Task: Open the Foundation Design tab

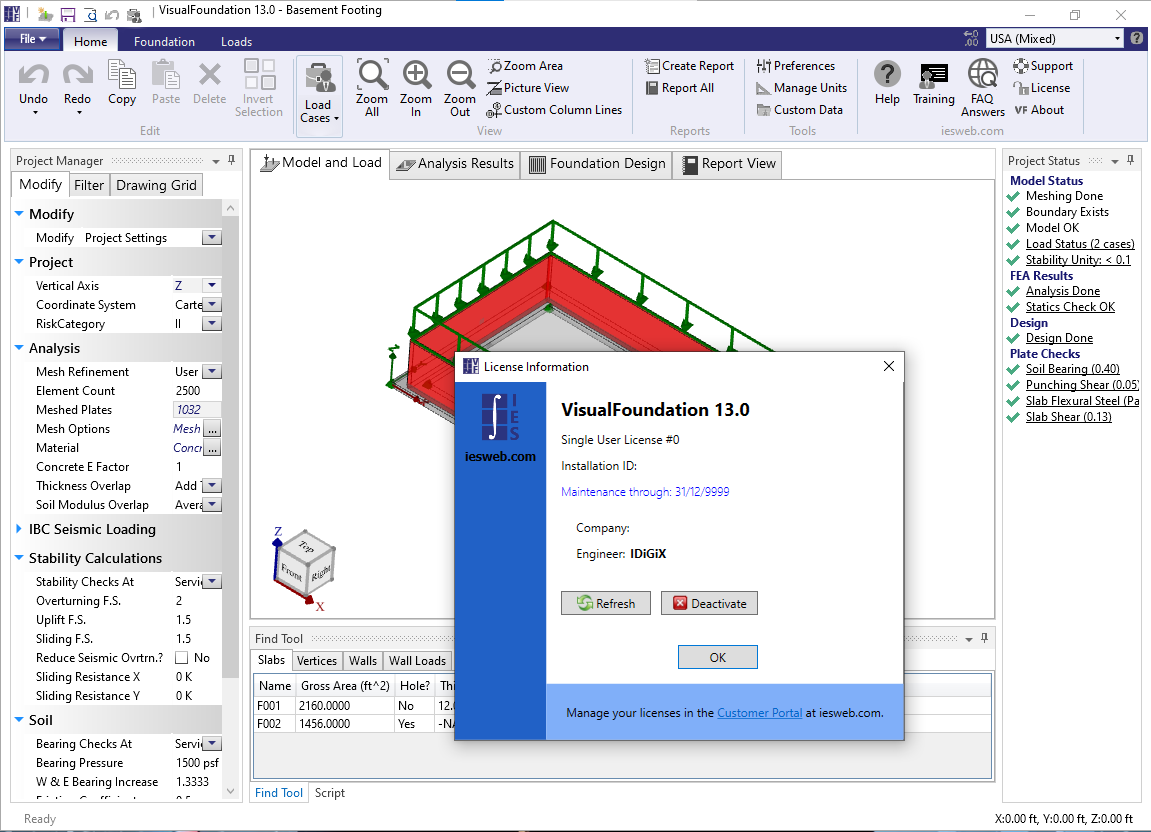Action: pos(597,164)
